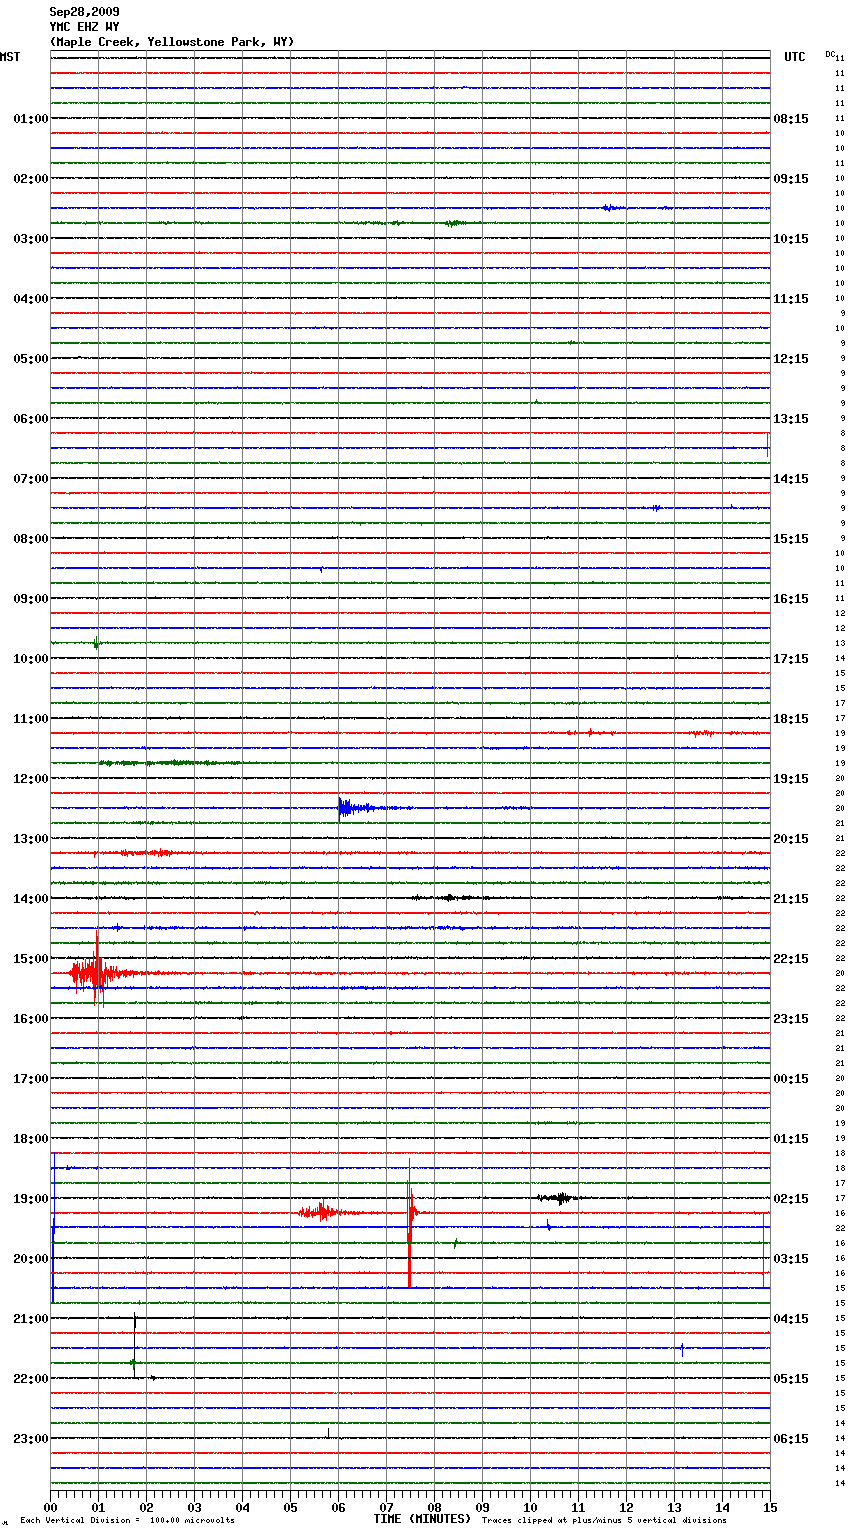The height and width of the screenshot is (1534, 850).
Task: Click the TIME (MINUTES) axis title
Action: click(422, 1519)
